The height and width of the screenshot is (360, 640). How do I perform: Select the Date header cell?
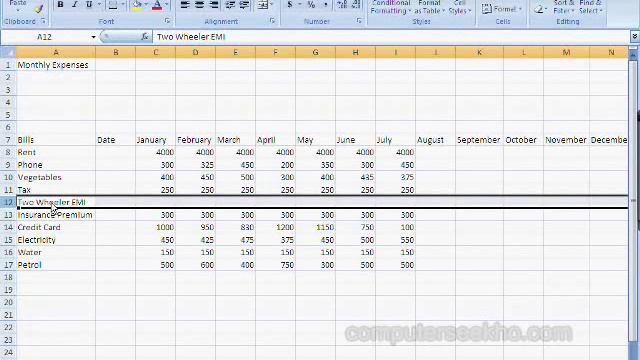[x=116, y=140]
